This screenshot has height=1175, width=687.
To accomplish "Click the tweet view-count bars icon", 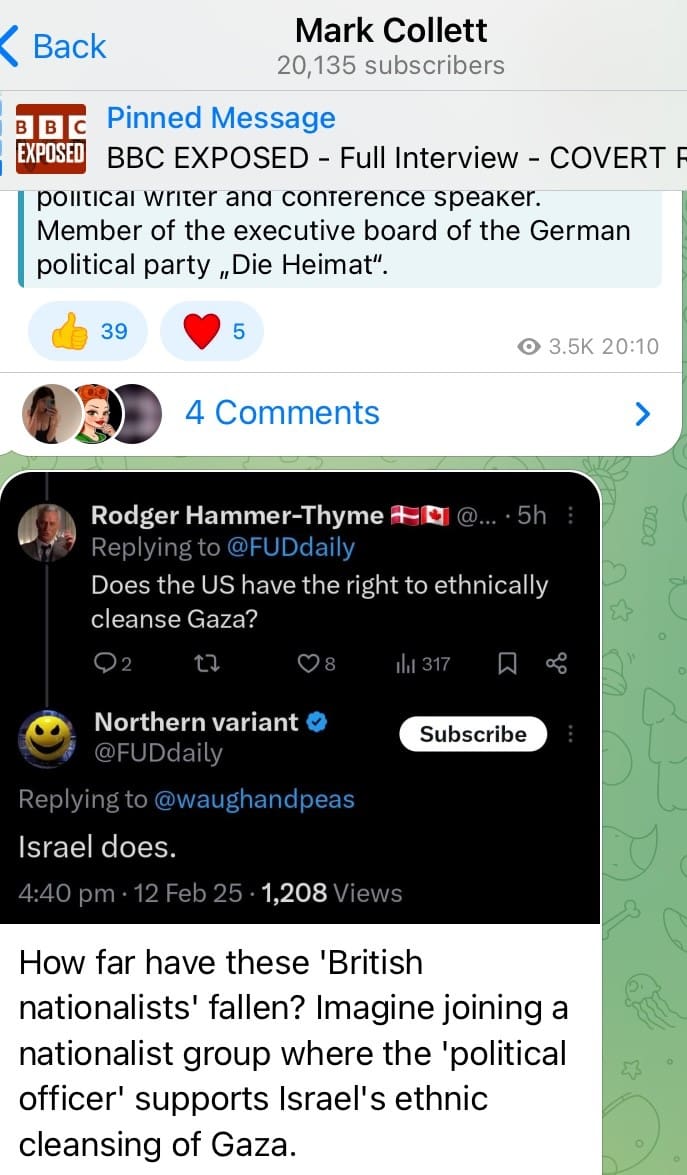I will (405, 663).
